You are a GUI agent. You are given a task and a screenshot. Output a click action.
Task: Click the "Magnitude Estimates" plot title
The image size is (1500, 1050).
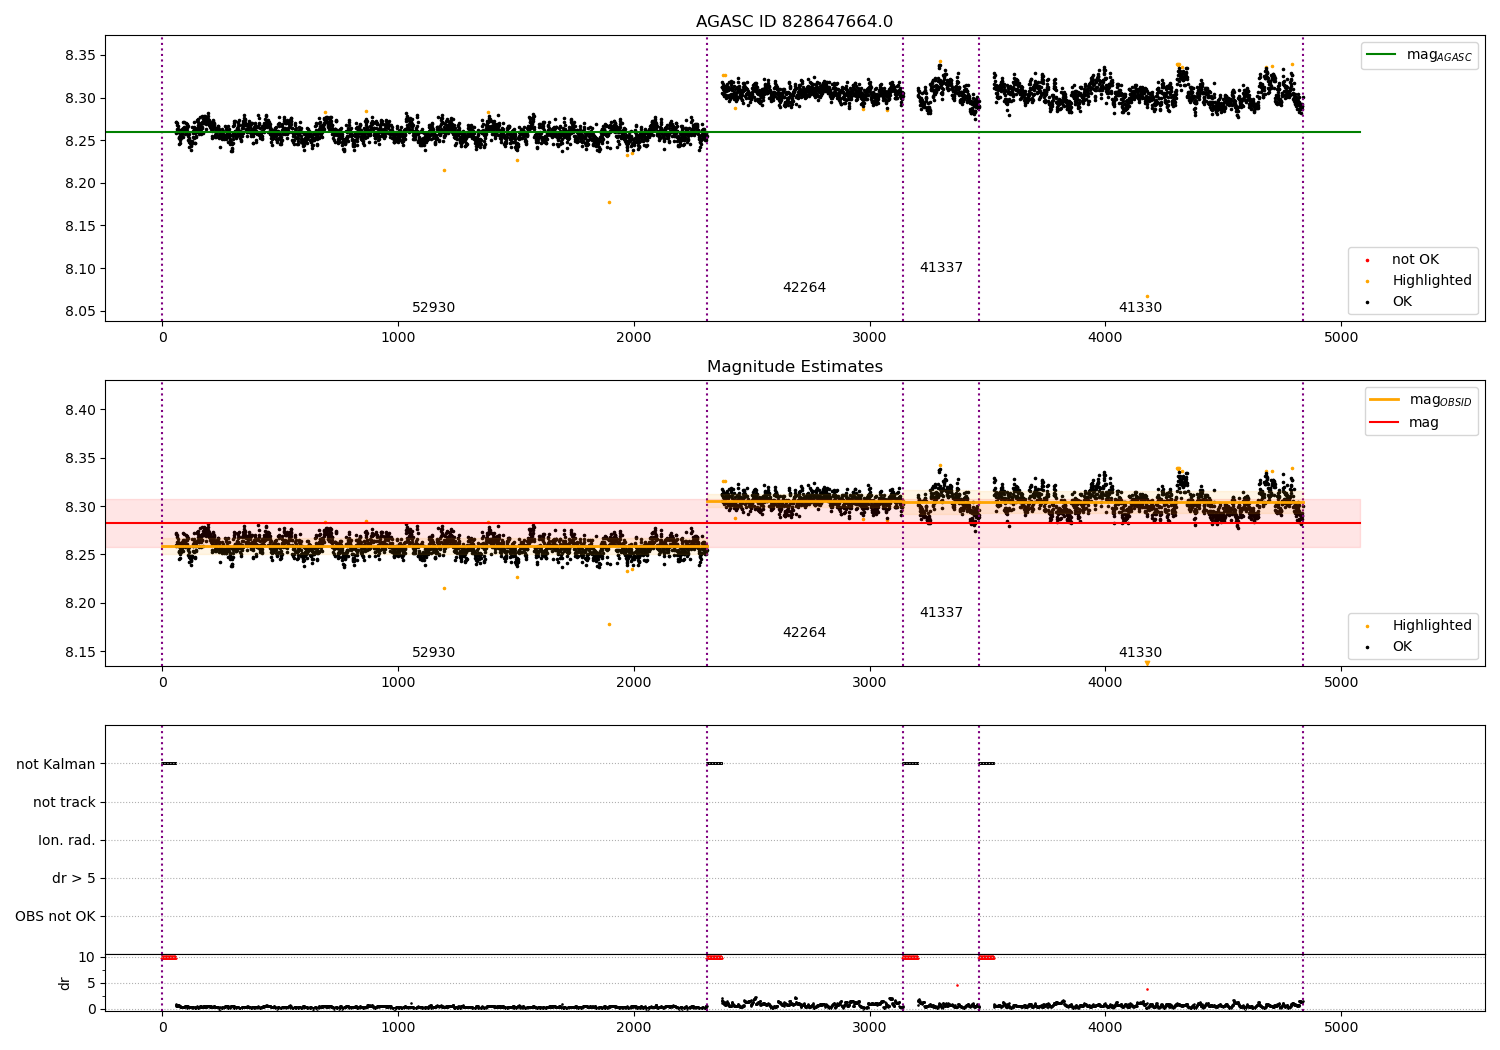pyautogui.click(x=794, y=367)
